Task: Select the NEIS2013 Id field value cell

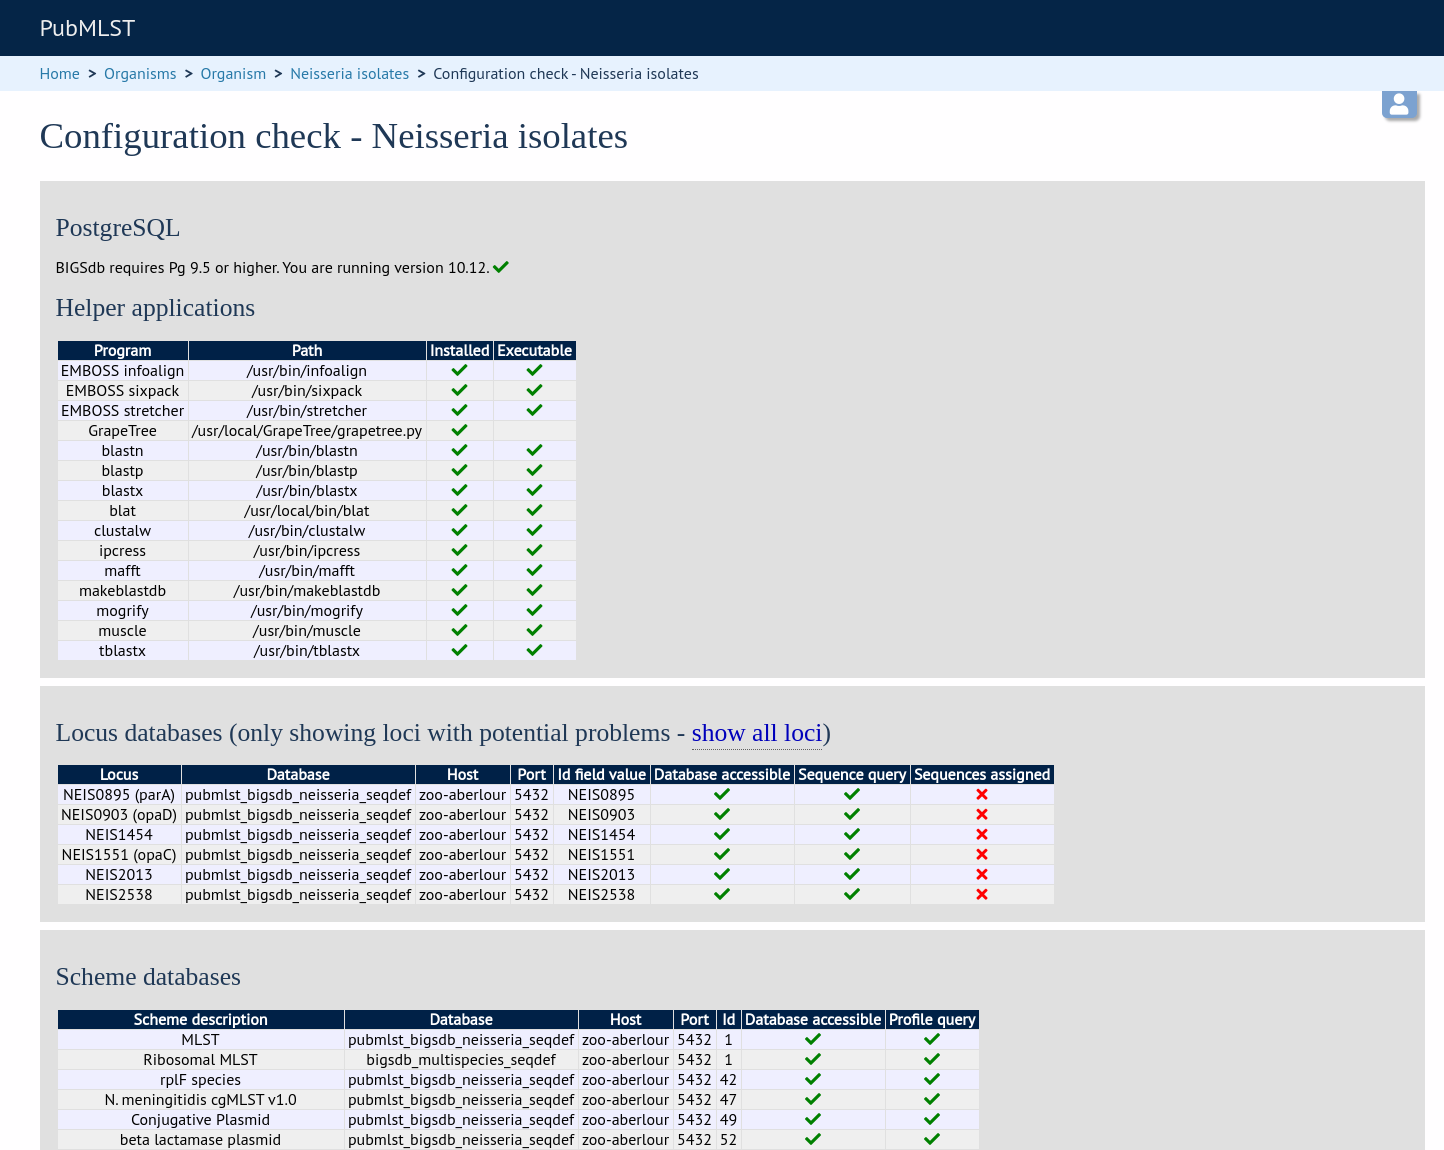Action: point(602,874)
